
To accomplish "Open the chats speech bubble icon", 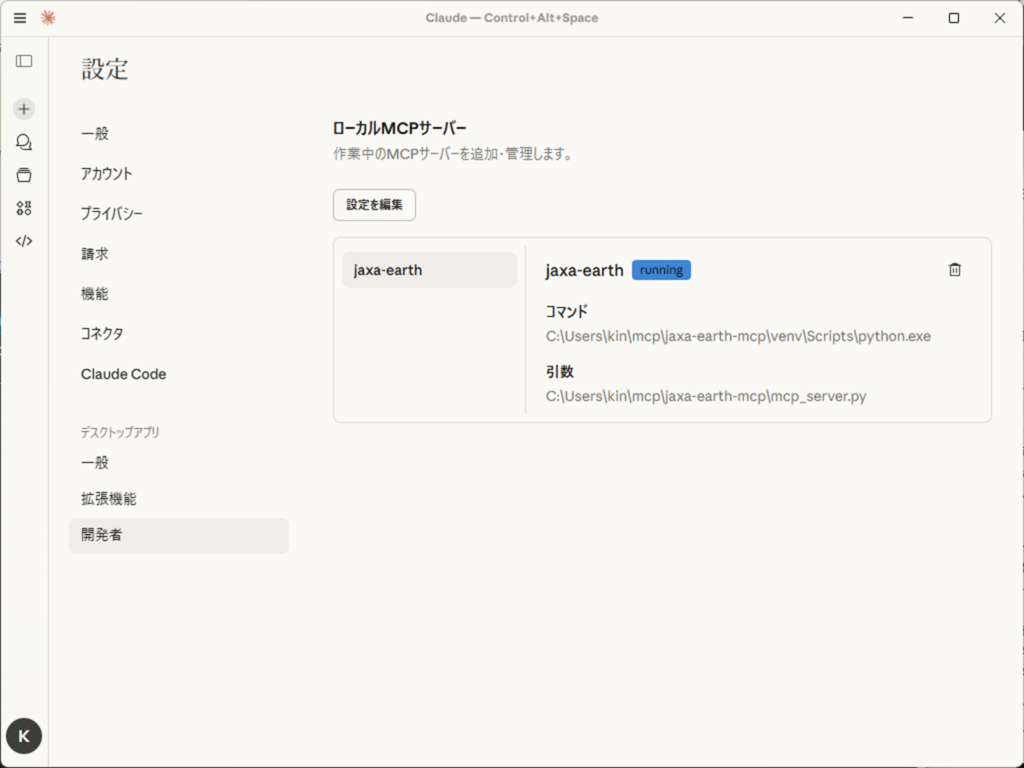I will [x=24, y=142].
